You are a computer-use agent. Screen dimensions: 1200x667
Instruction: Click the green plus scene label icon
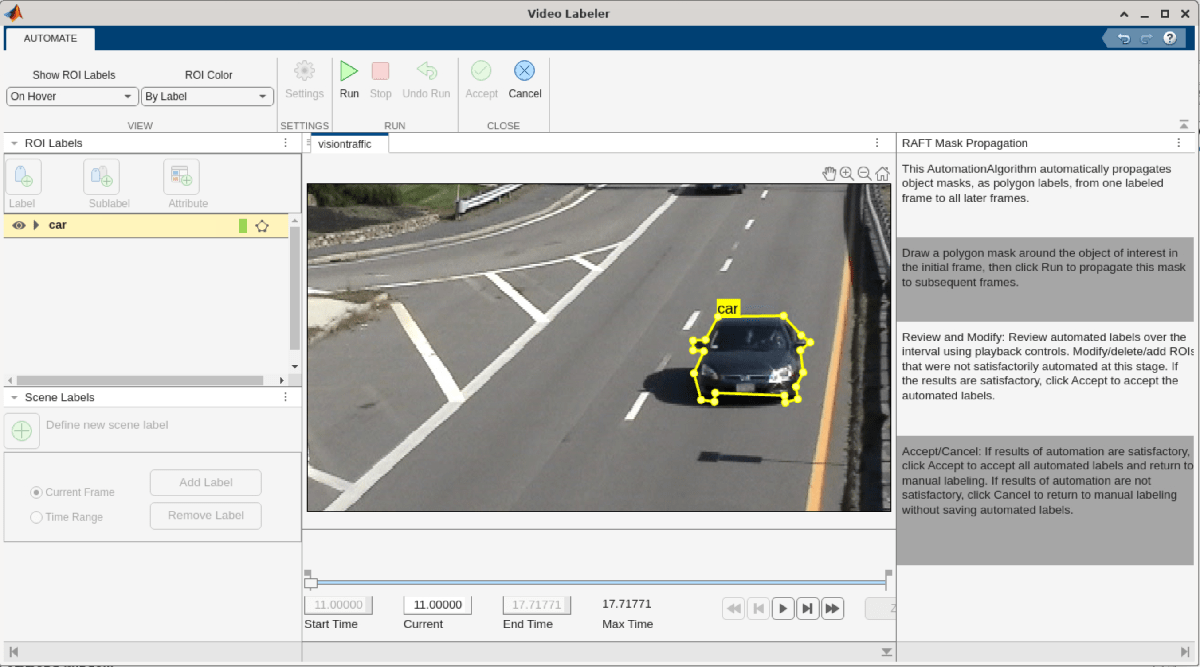pos(22,432)
